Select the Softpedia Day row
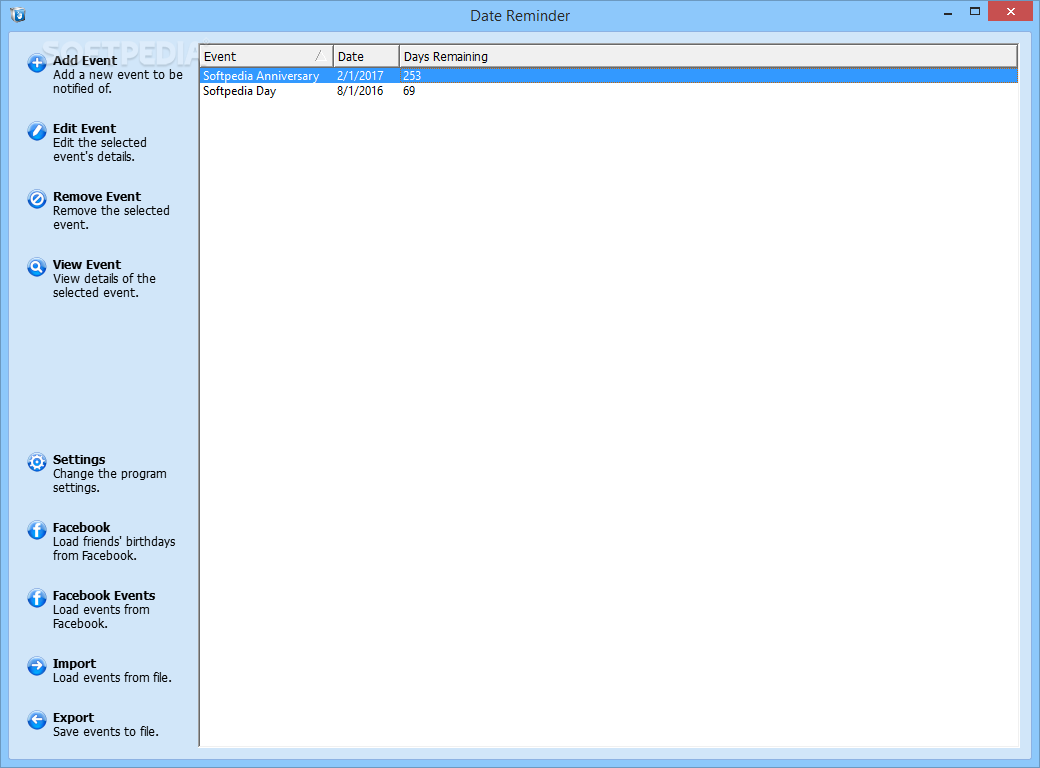Screen dimensions: 1040x768 [609, 91]
